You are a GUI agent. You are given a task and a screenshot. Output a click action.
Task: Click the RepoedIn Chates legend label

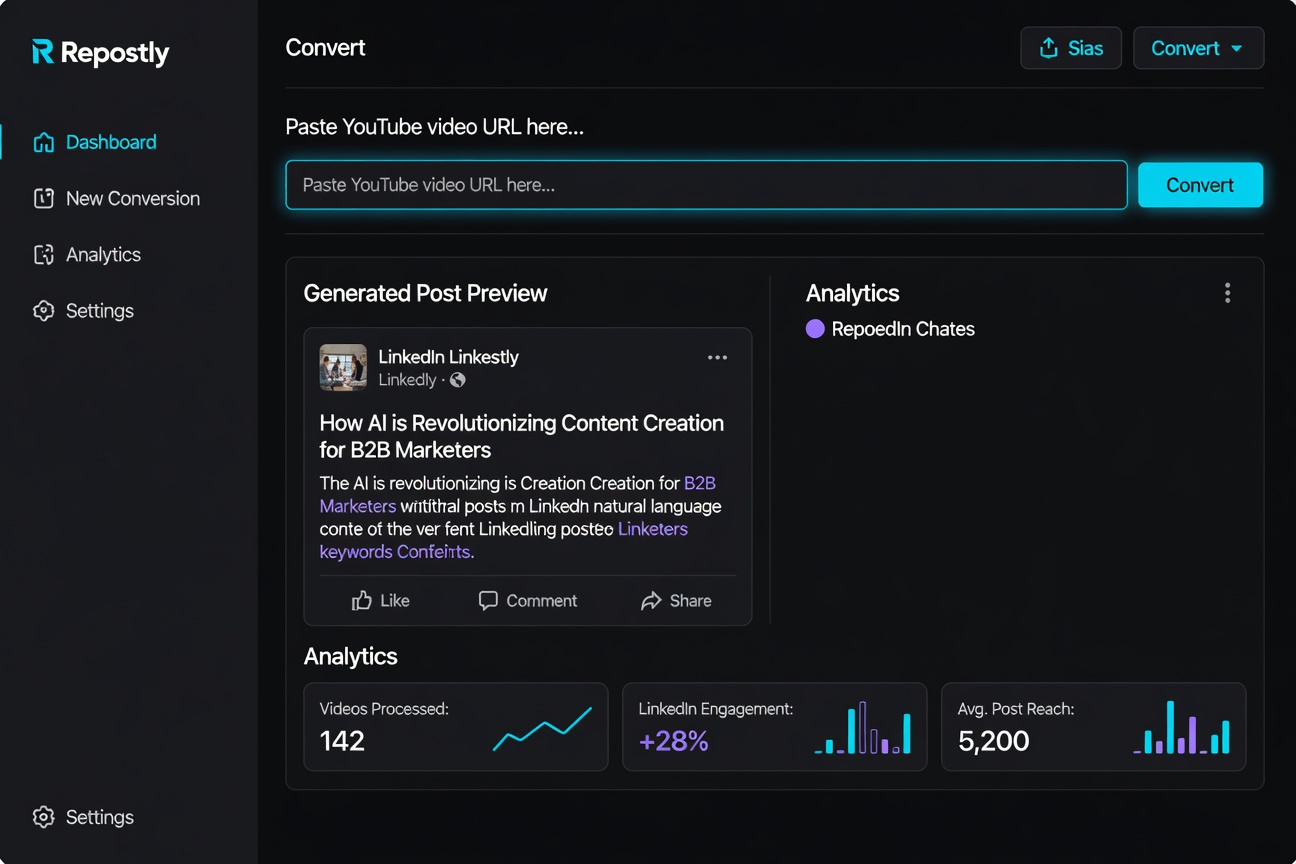click(903, 329)
